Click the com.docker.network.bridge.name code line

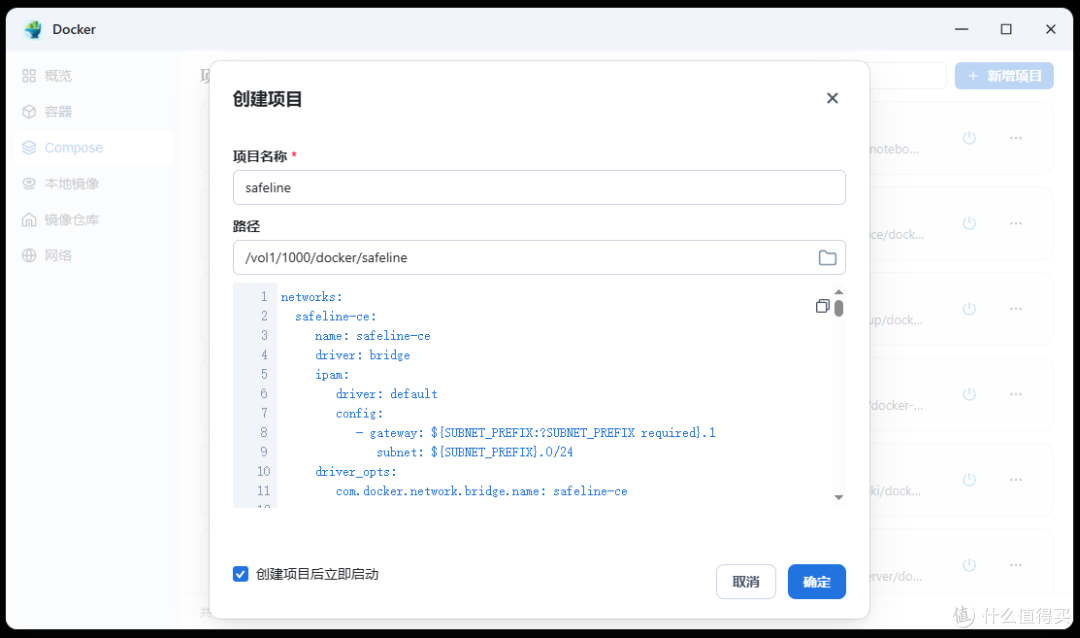[x=481, y=491]
